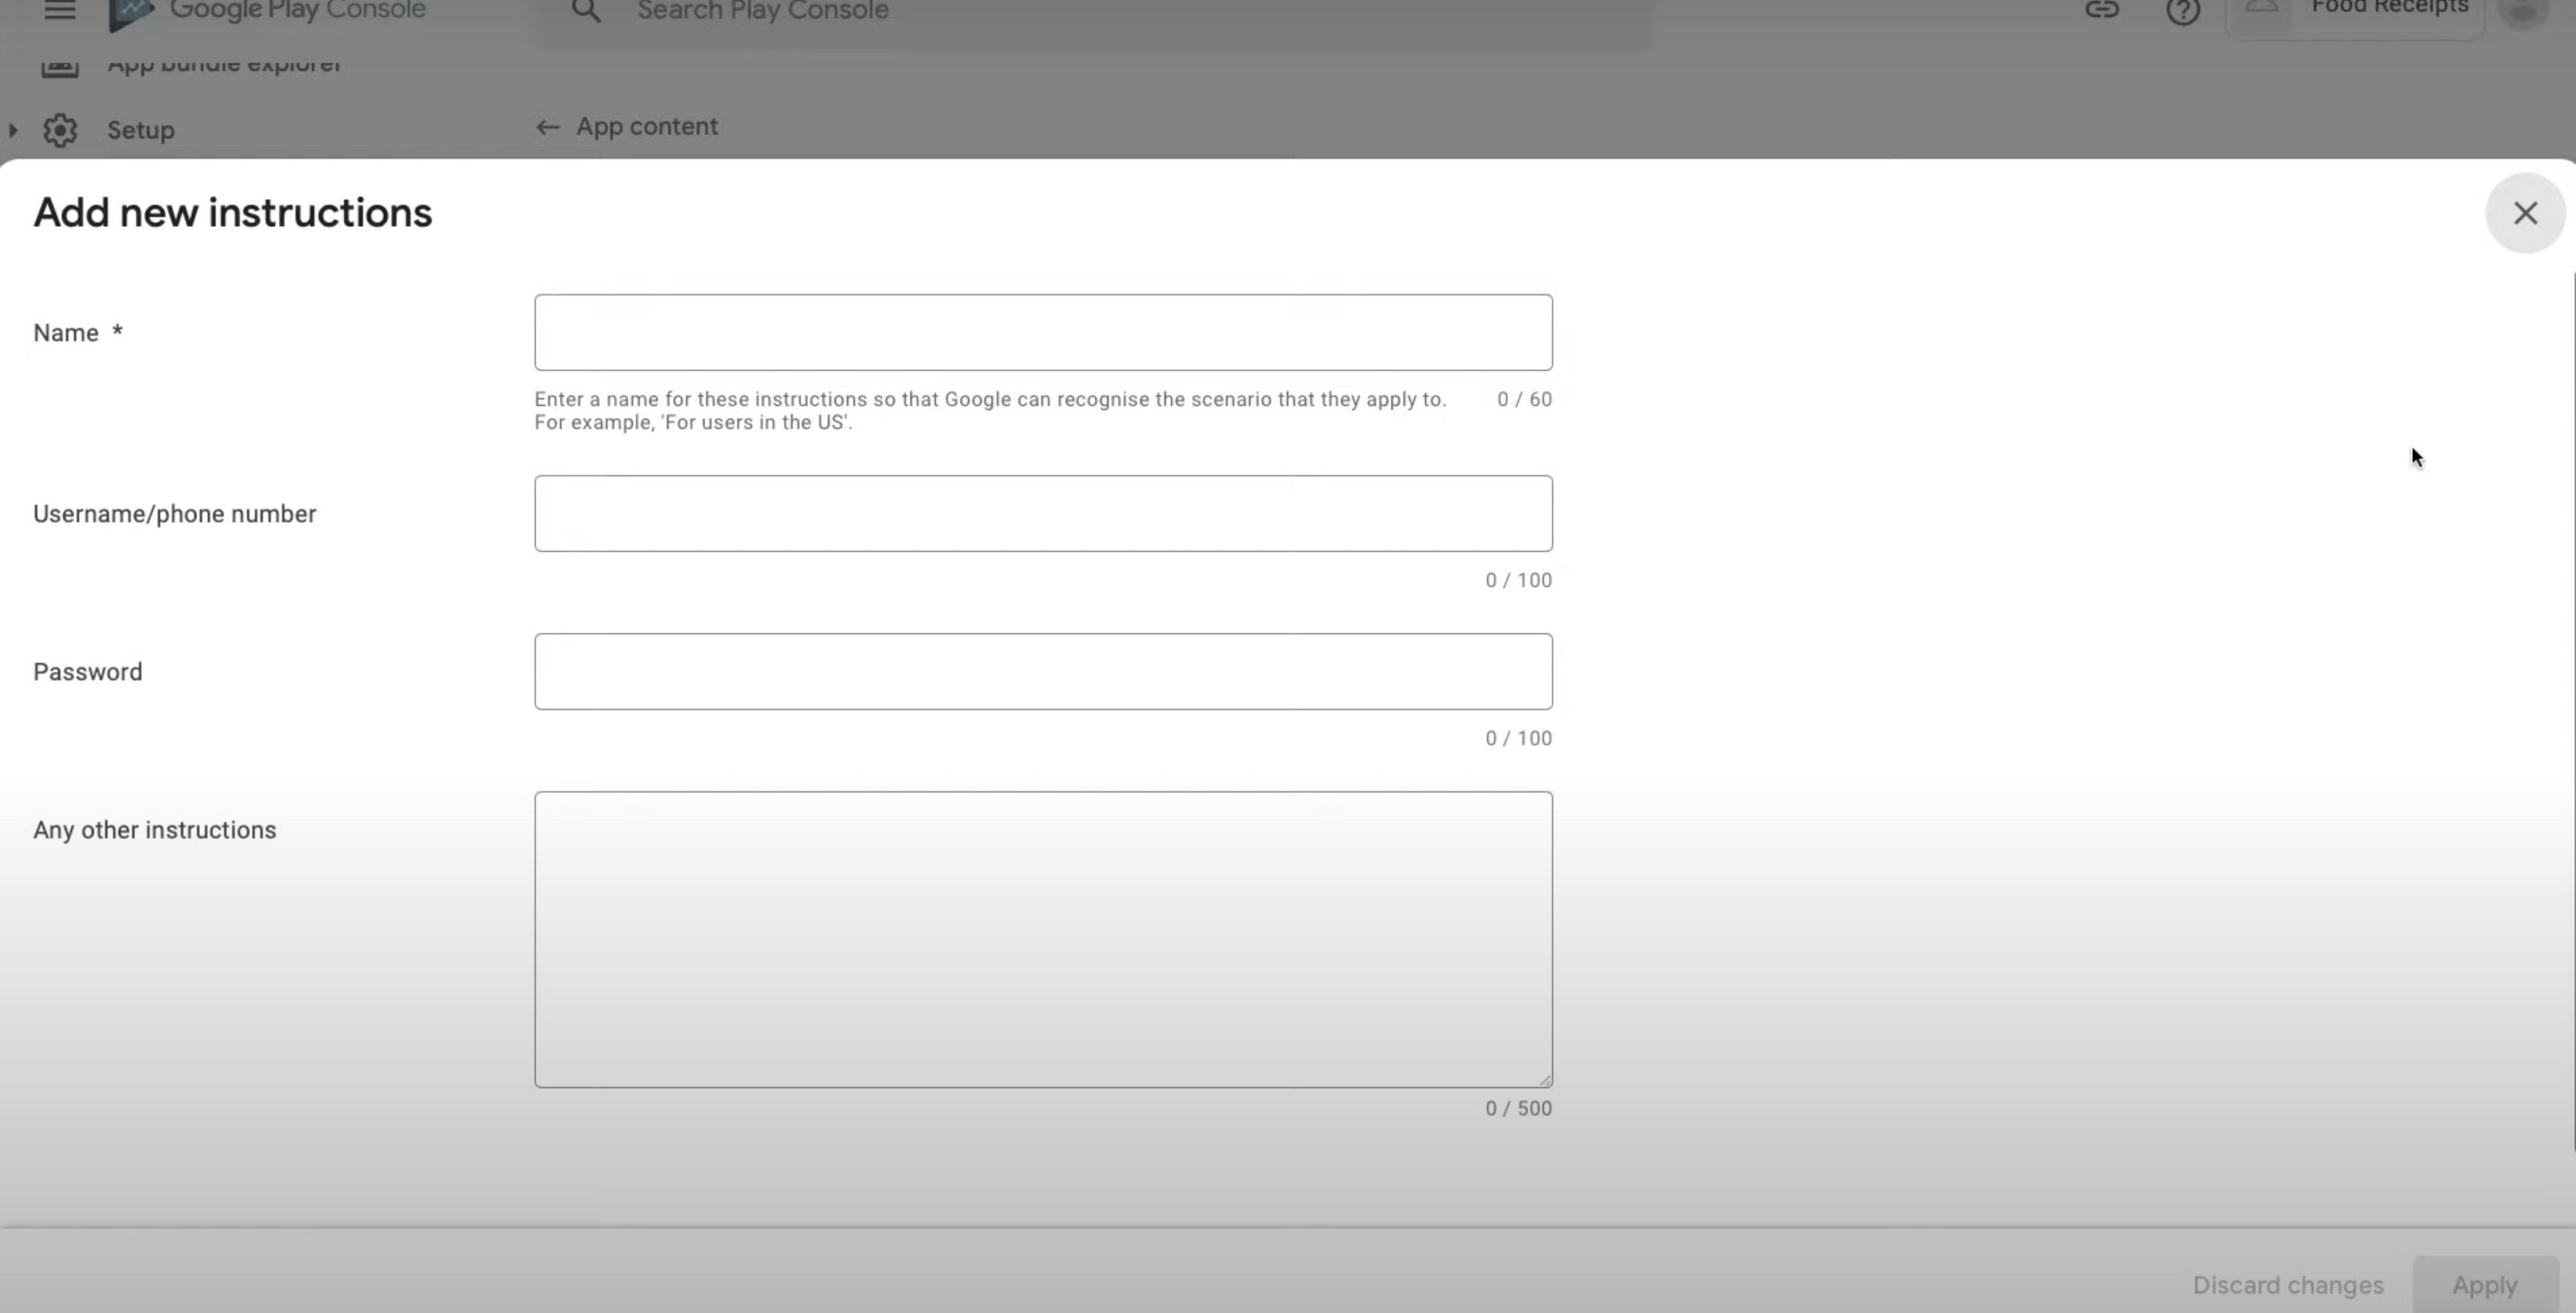2576x1313 pixels.
Task: Click the Setup gear icon
Action: tap(60, 130)
